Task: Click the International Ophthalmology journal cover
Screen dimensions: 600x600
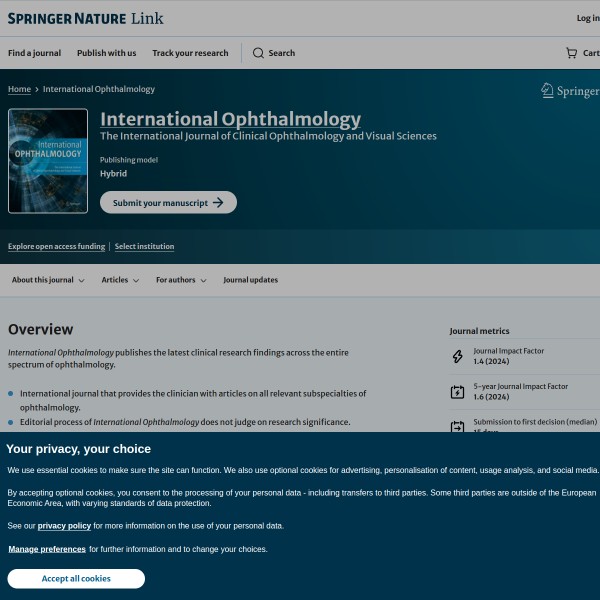Action: tap(48, 161)
